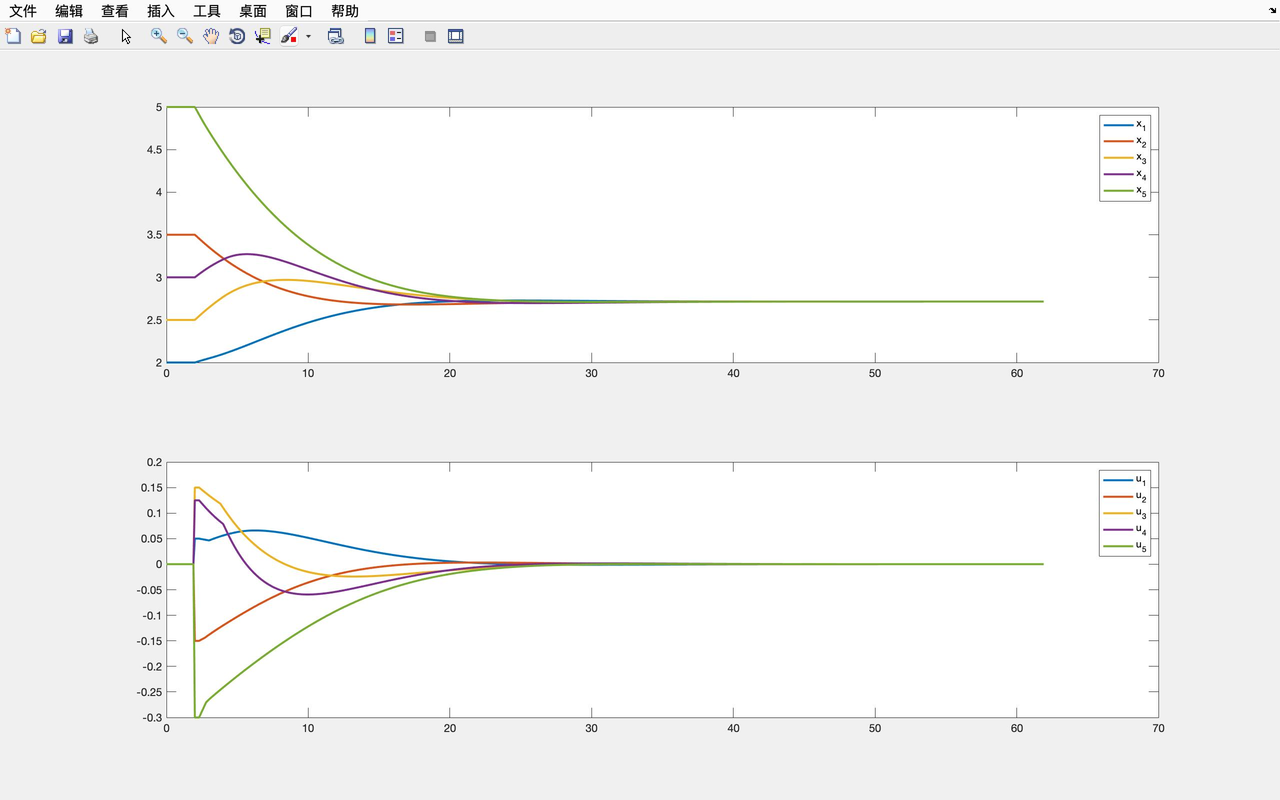Open the 桌面 menu
Viewport: 1280px width, 800px height.
tap(253, 11)
